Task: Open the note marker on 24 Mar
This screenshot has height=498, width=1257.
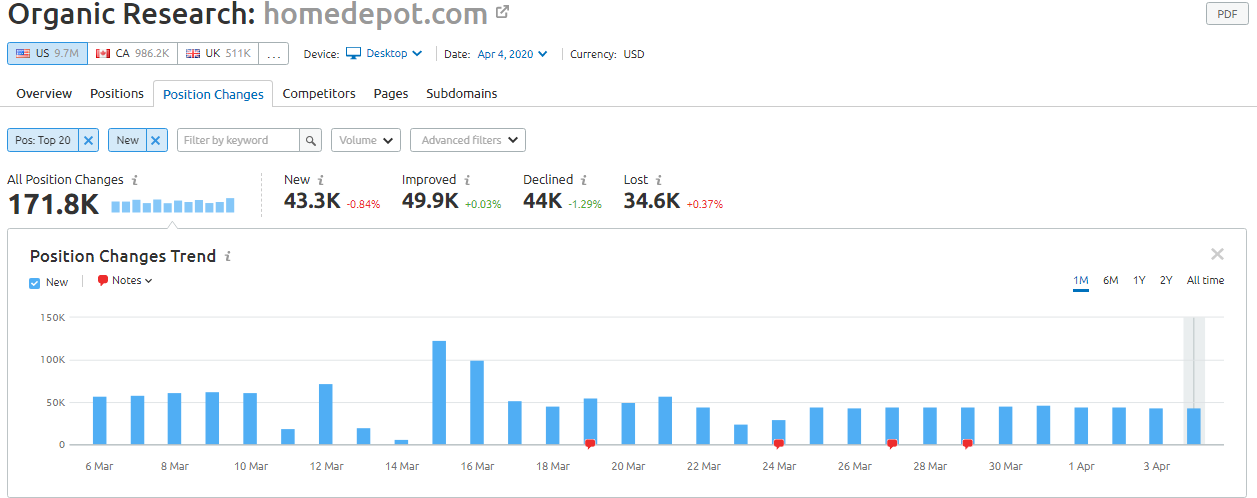Action: [778, 443]
